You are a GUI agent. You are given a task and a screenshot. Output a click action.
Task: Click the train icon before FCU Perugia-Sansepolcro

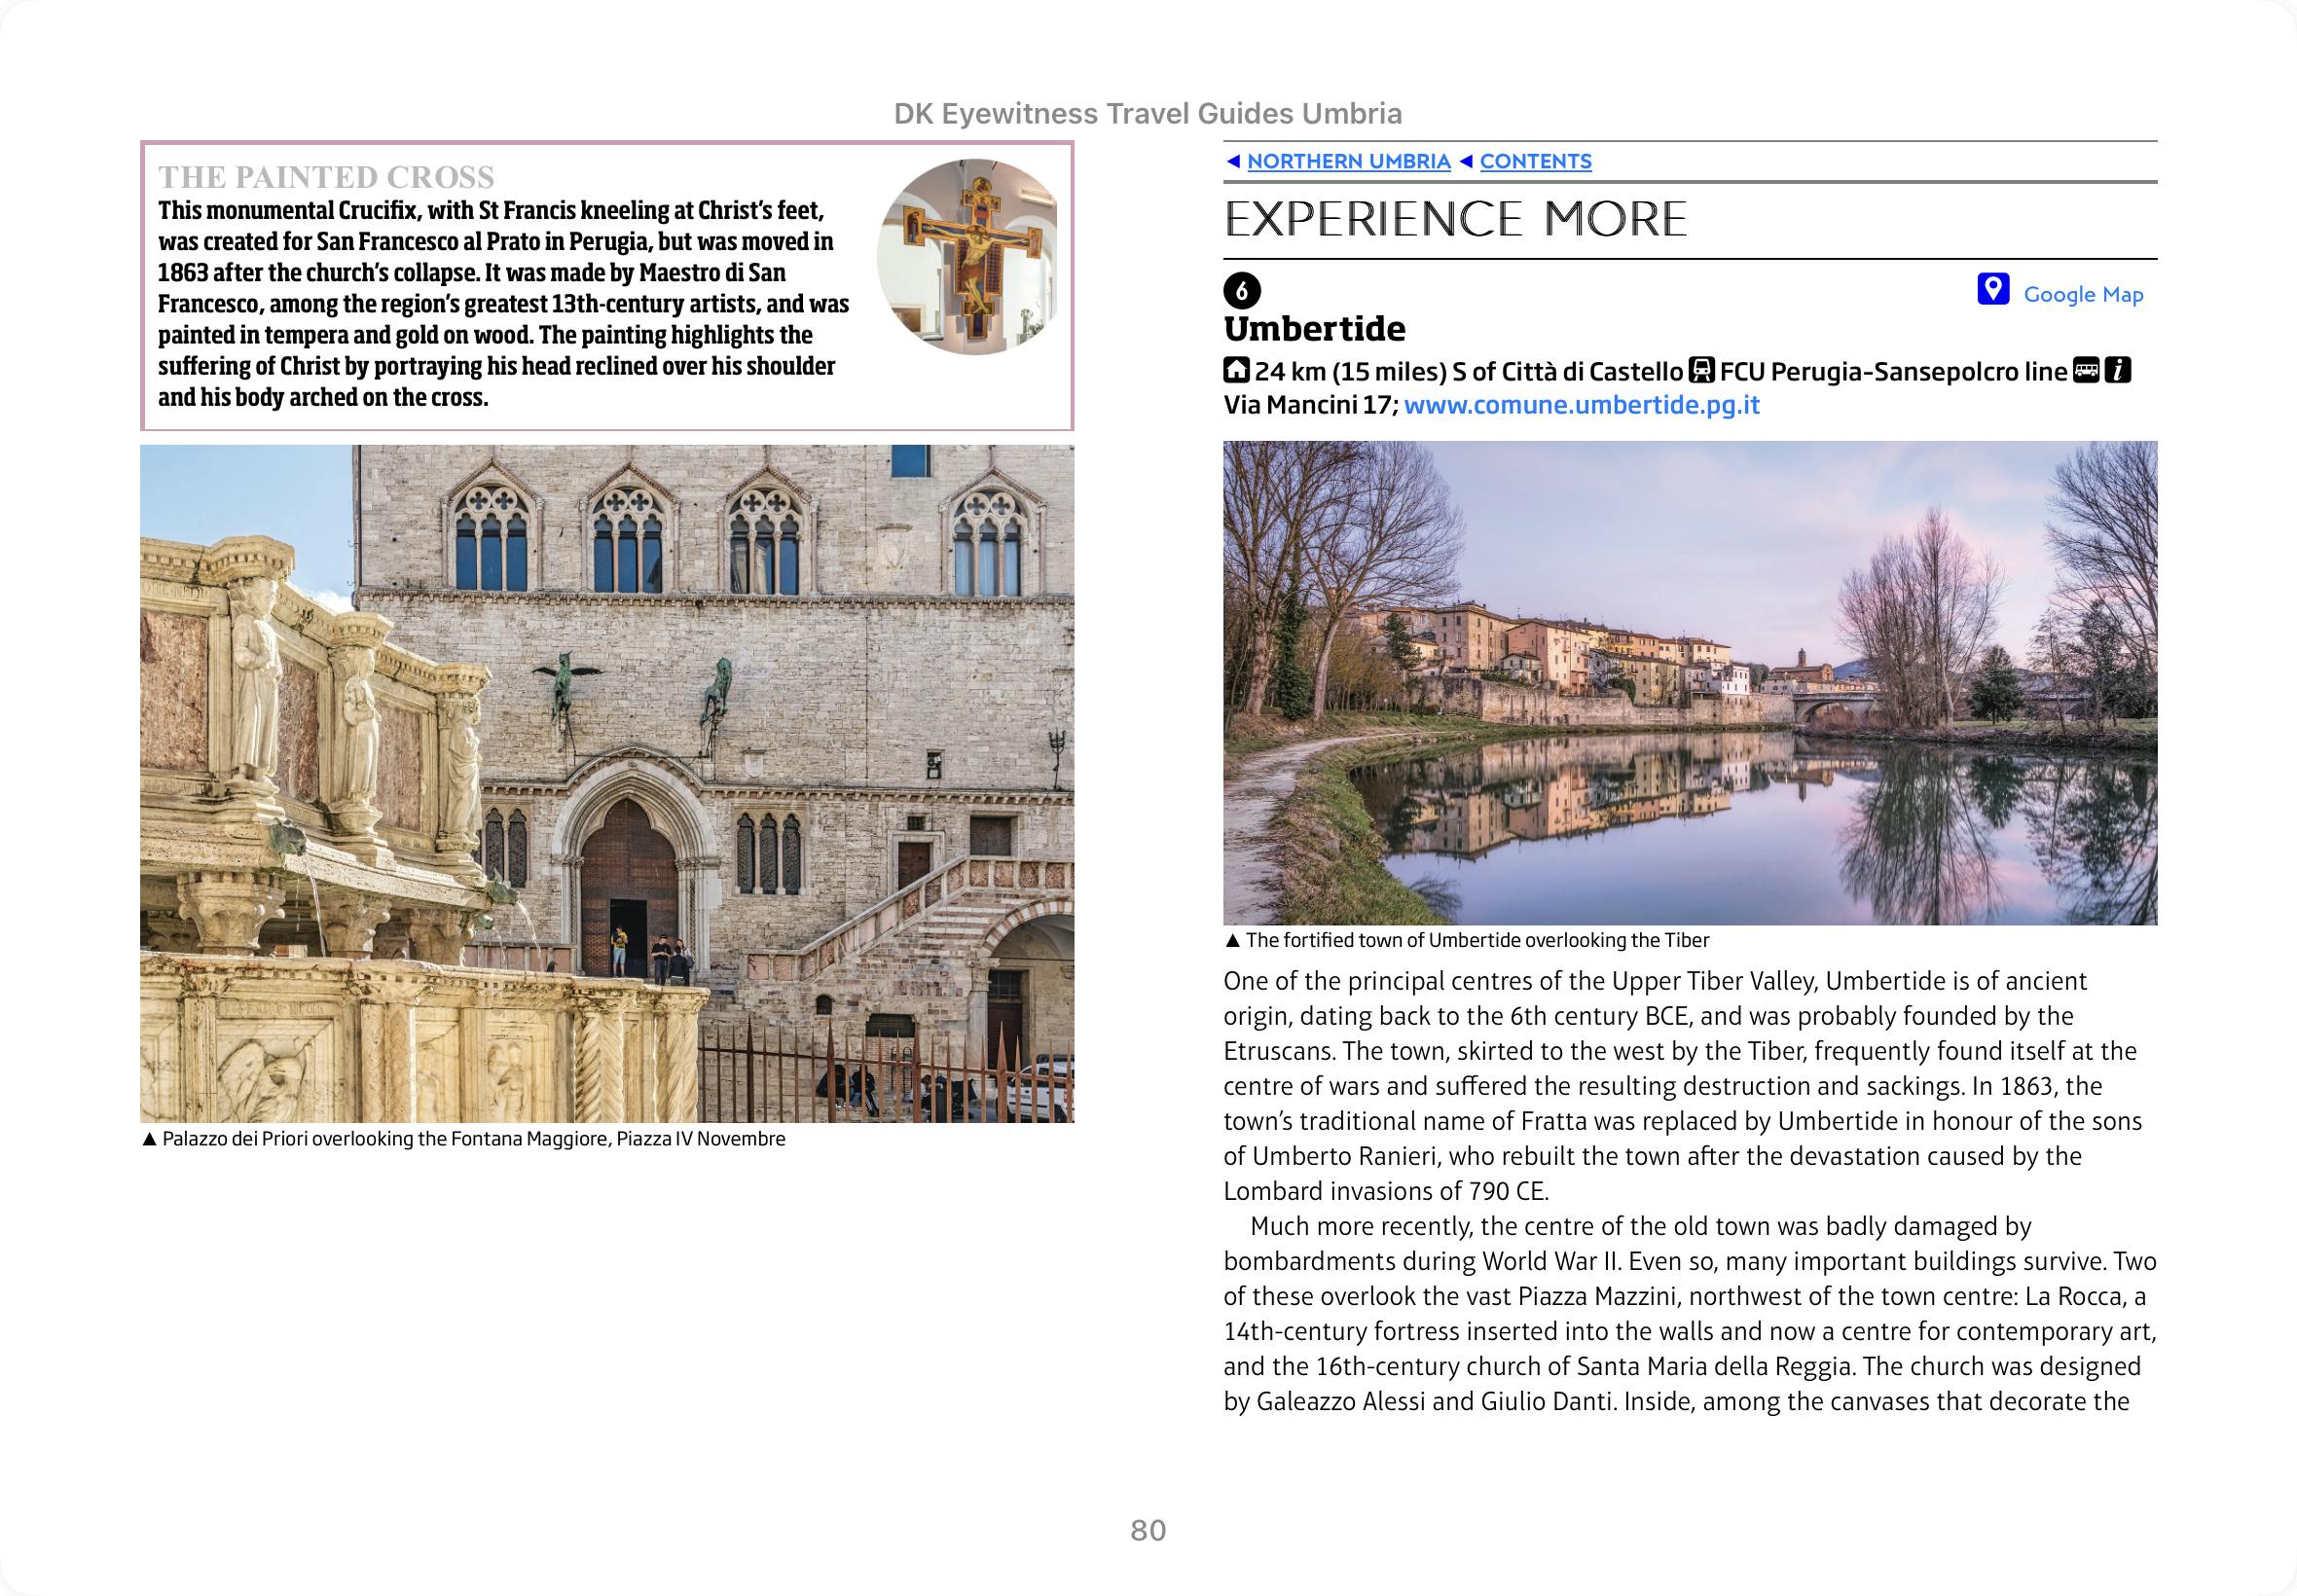pos(1701,371)
